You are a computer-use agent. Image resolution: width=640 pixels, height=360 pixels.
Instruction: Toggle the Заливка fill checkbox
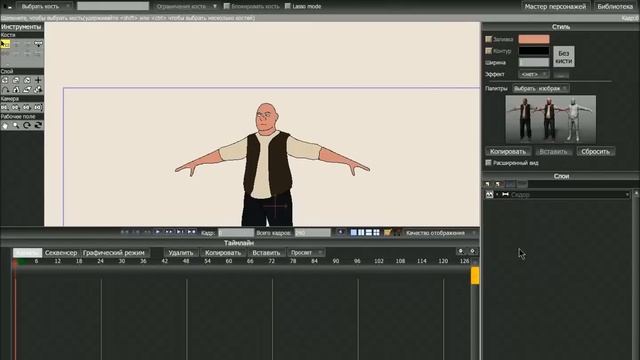[x=489, y=39]
